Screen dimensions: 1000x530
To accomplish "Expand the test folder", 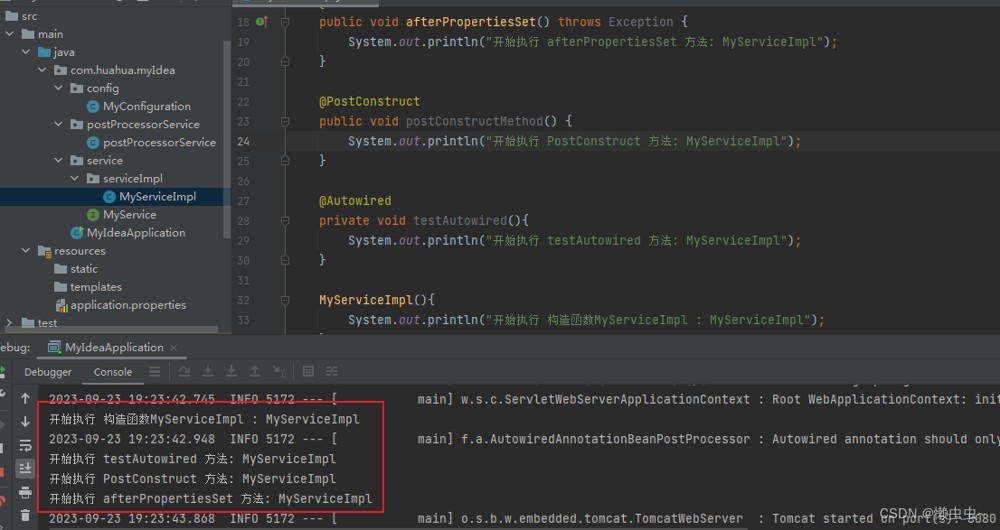I will coord(9,323).
